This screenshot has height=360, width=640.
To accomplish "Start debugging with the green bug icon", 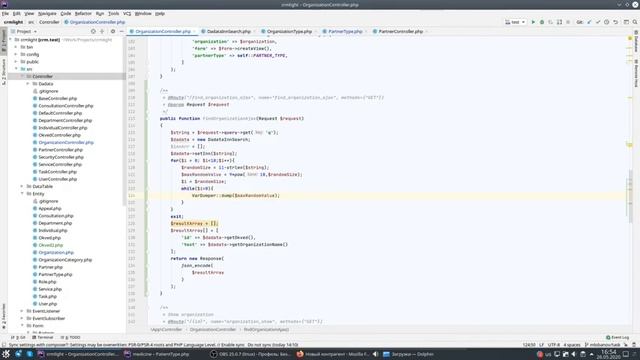I will pos(542,22).
